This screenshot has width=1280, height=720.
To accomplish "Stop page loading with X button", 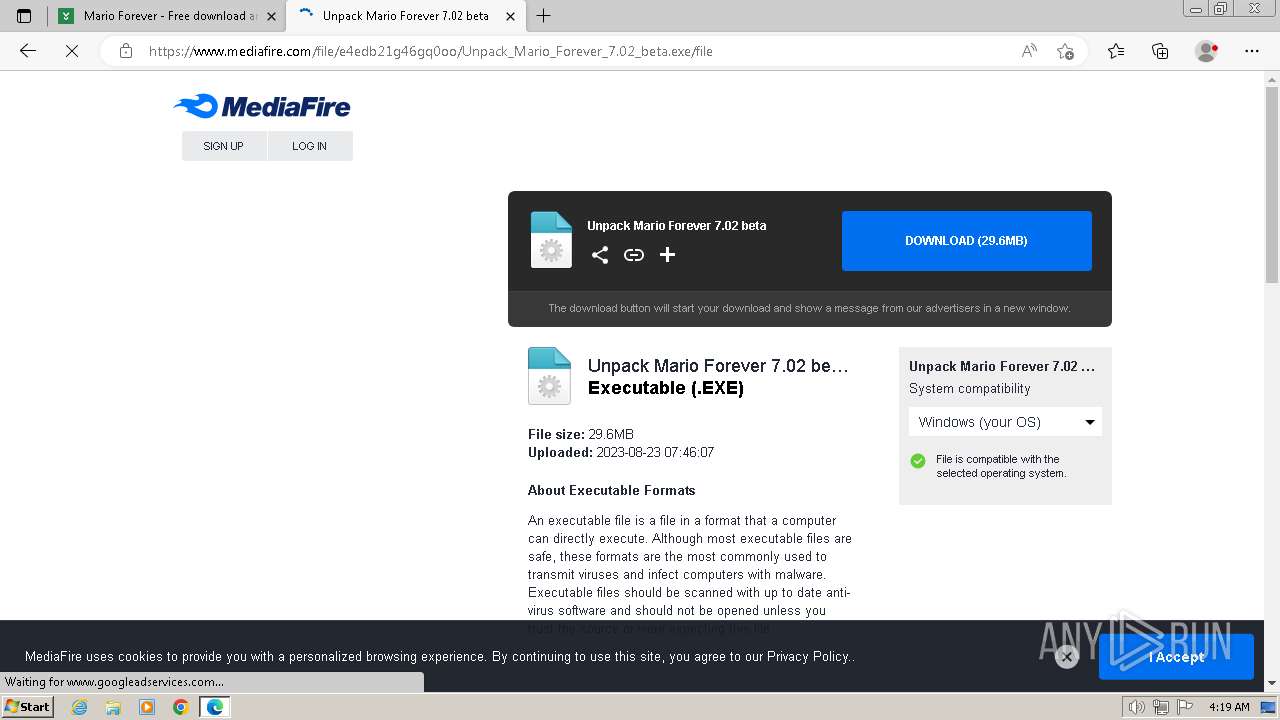I will (x=72, y=51).
